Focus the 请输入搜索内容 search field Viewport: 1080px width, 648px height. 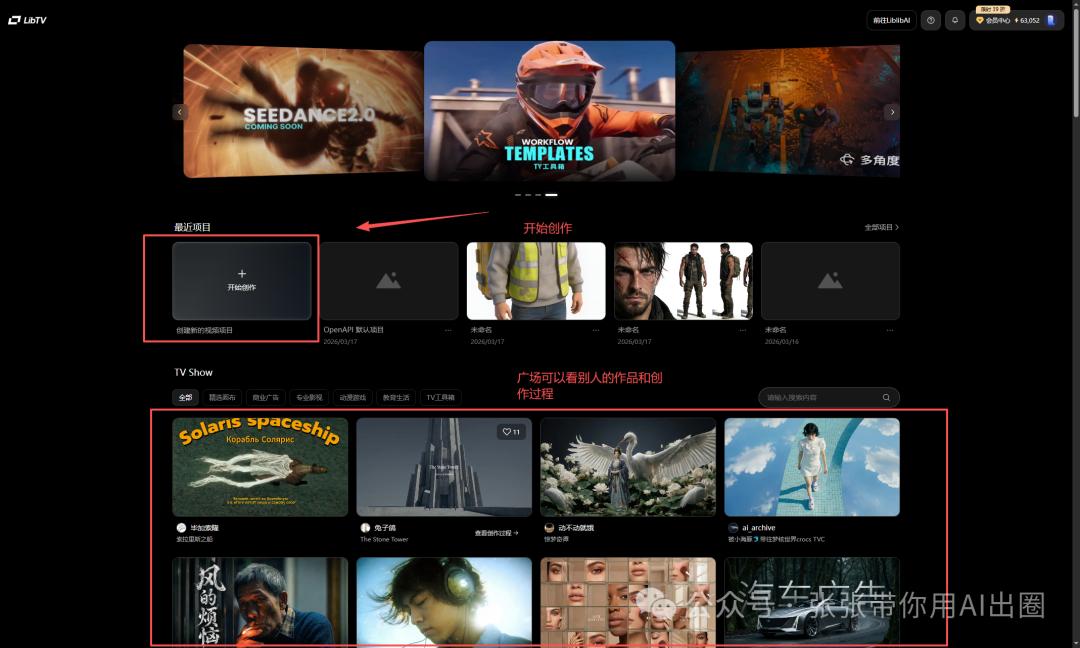pyautogui.click(x=820, y=398)
